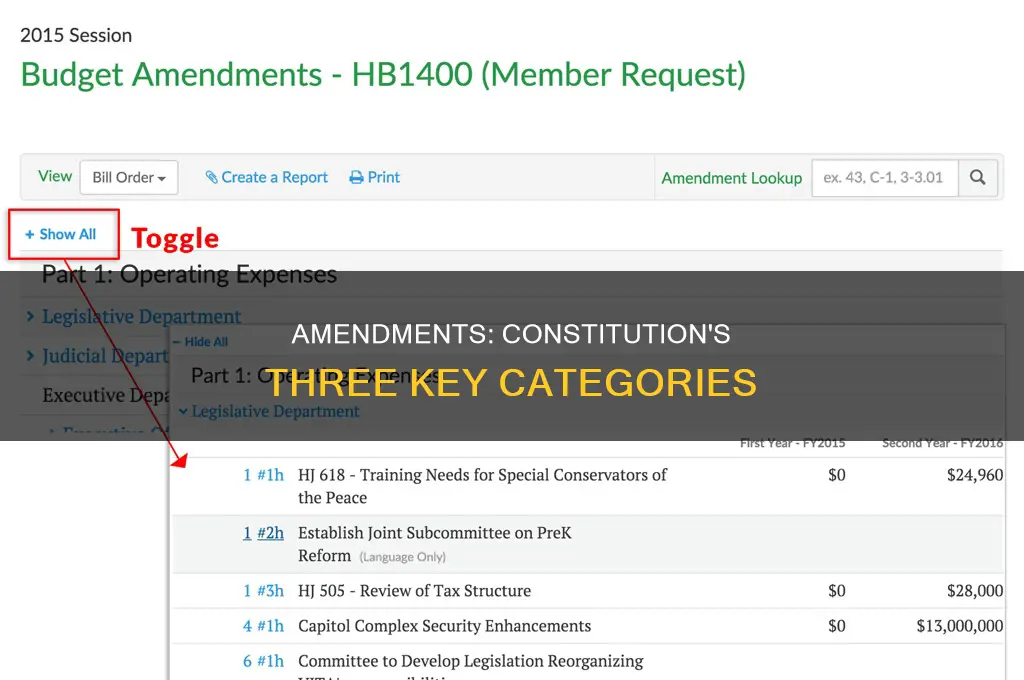Viewport: 1024px width, 680px height.
Task: Toggle Show All to expand every amendment
Action: click(x=62, y=234)
